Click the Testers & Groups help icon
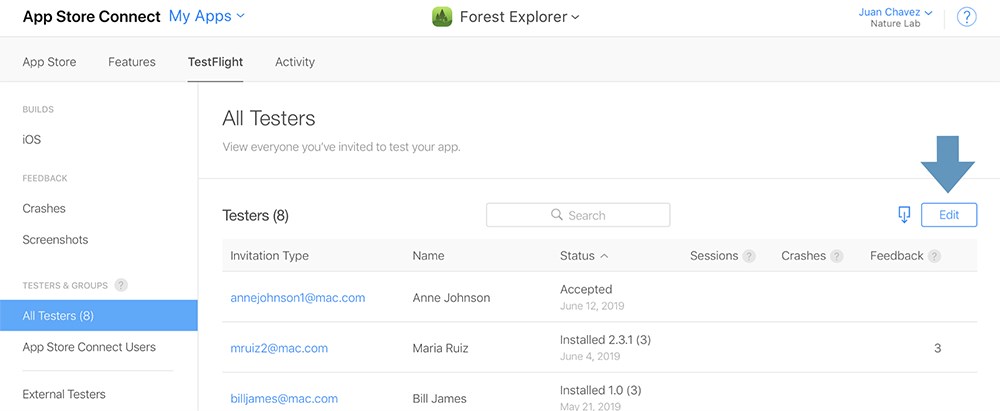Screen dimensions: 1000x411 coord(121,285)
